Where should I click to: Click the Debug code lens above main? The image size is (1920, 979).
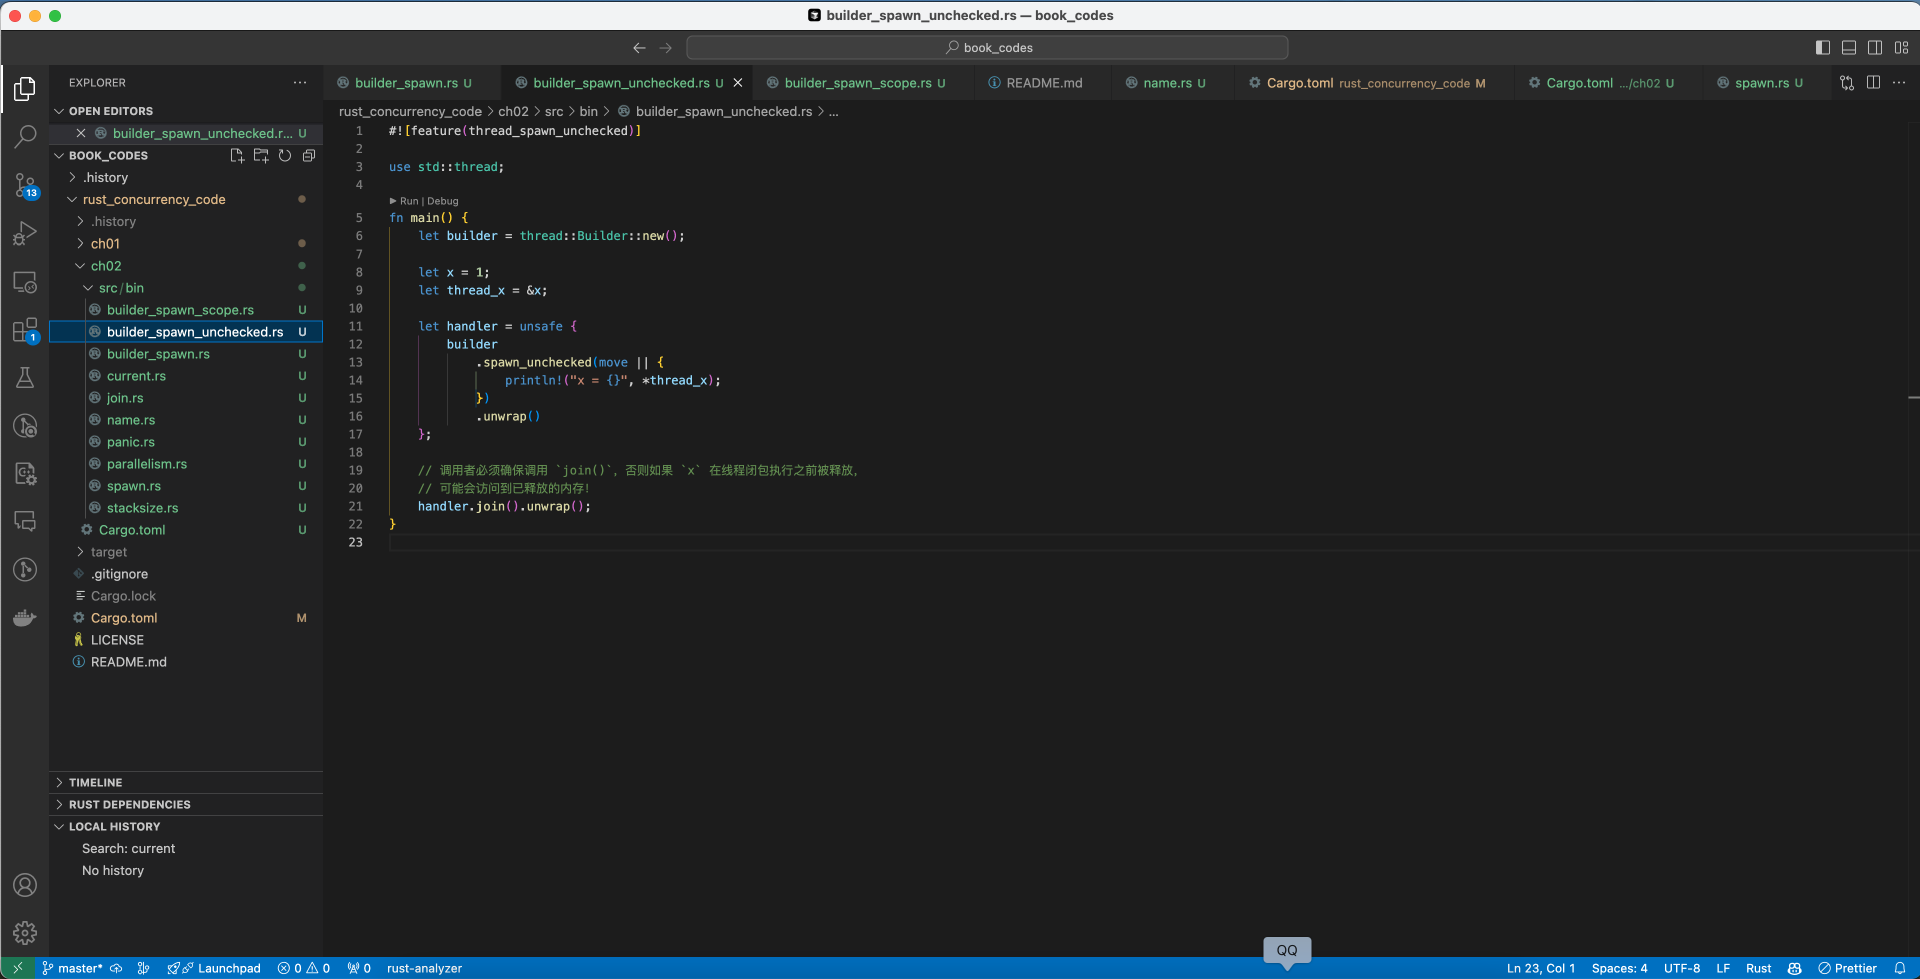(443, 201)
